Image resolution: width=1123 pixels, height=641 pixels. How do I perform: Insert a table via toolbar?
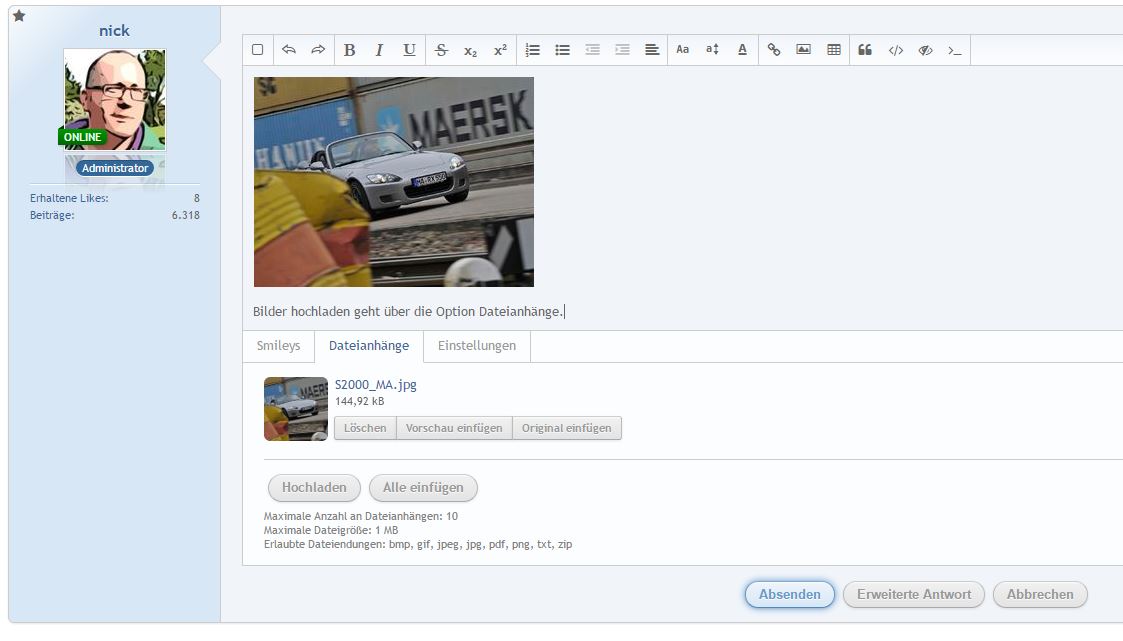pyautogui.click(x=833, y=50)
